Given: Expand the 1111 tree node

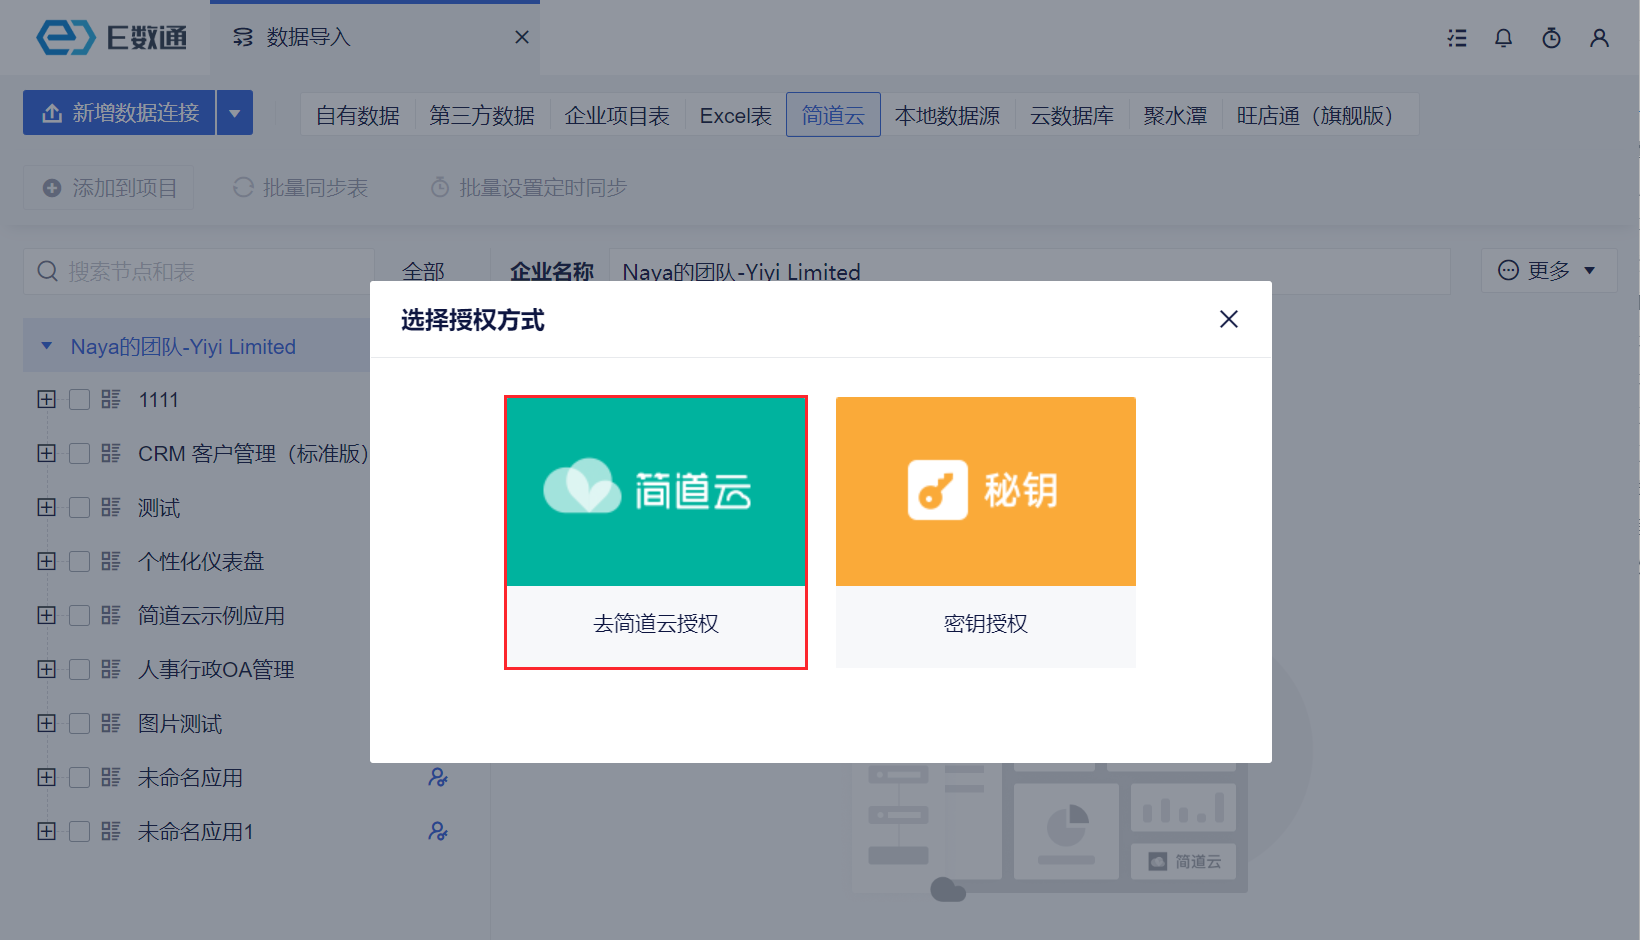Looking at the screenshot, I should (46, 399).
